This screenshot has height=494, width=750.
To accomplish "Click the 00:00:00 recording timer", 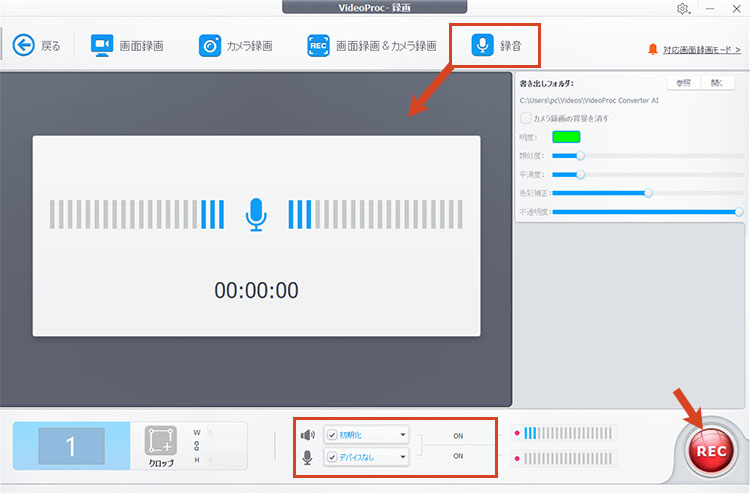I will 256,290.
